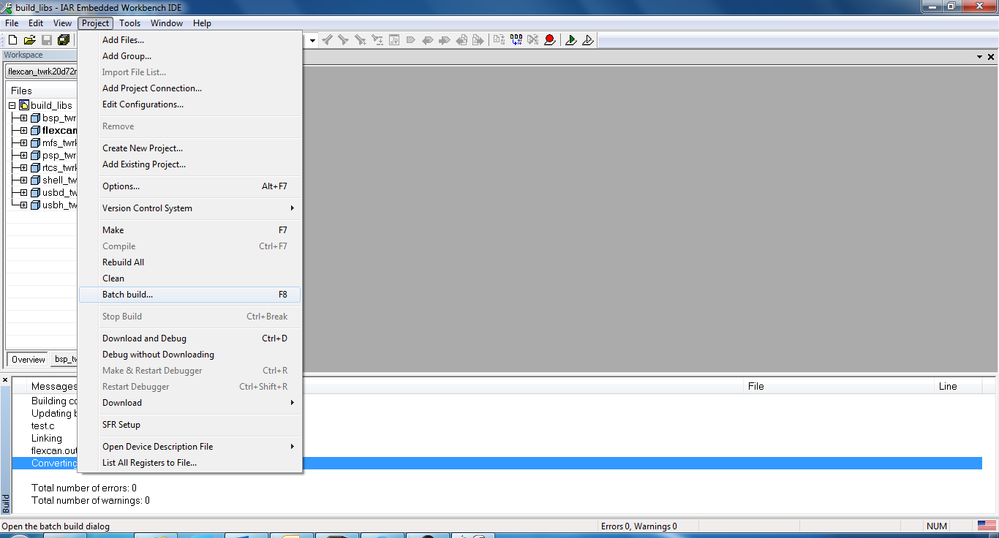Open the flexcan_twrk20d72m configuration dropdown

42,71
